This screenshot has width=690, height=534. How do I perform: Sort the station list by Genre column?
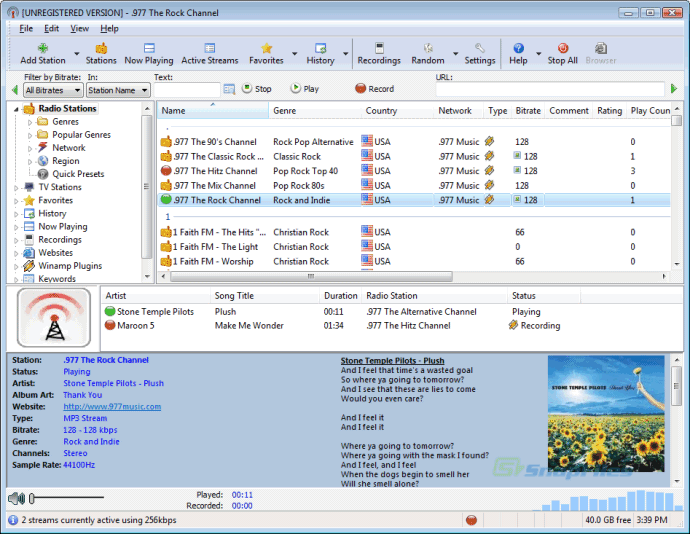pyautogui.click(x=285, y=111)
